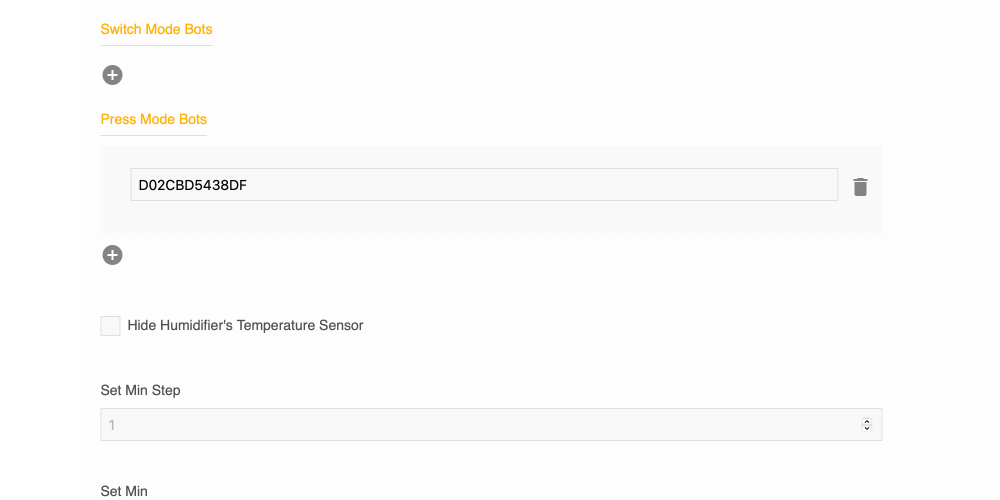Click the gray card holding the bot entry

pyautogui.click(x=490, y=220)
